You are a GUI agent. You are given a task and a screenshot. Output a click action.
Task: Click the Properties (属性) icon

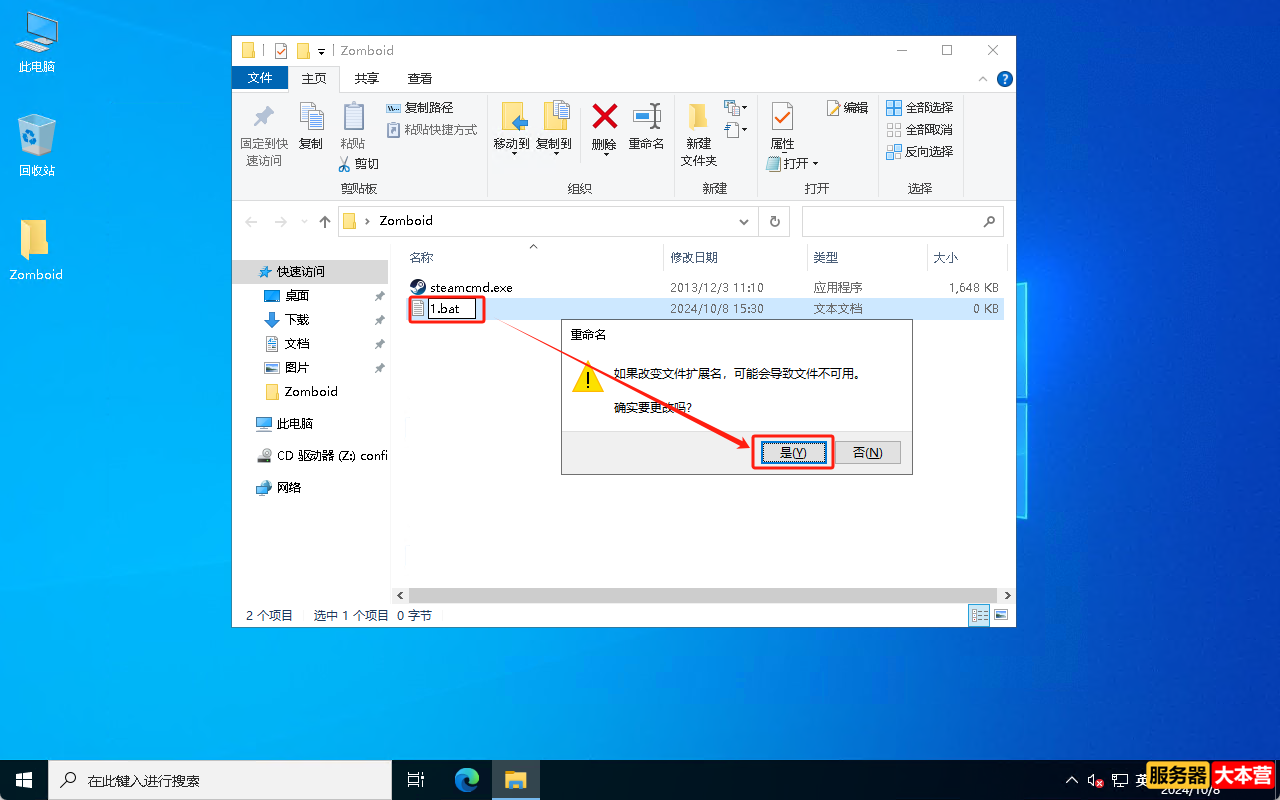click(x=782, y=117)
